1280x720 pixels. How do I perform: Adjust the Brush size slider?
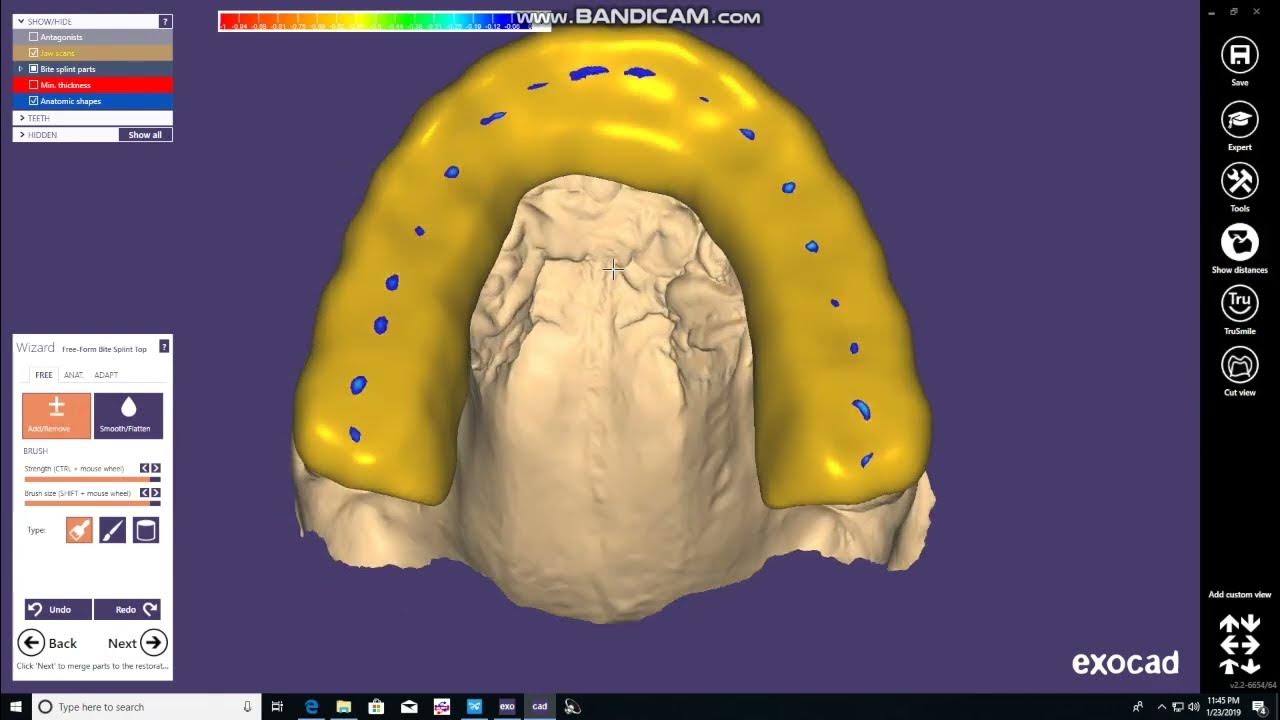tap(92, 503)
